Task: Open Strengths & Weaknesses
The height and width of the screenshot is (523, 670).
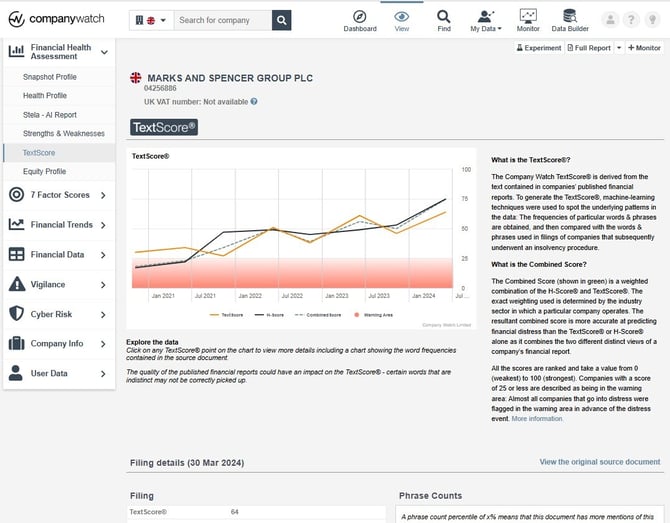Action: [64, 134]
